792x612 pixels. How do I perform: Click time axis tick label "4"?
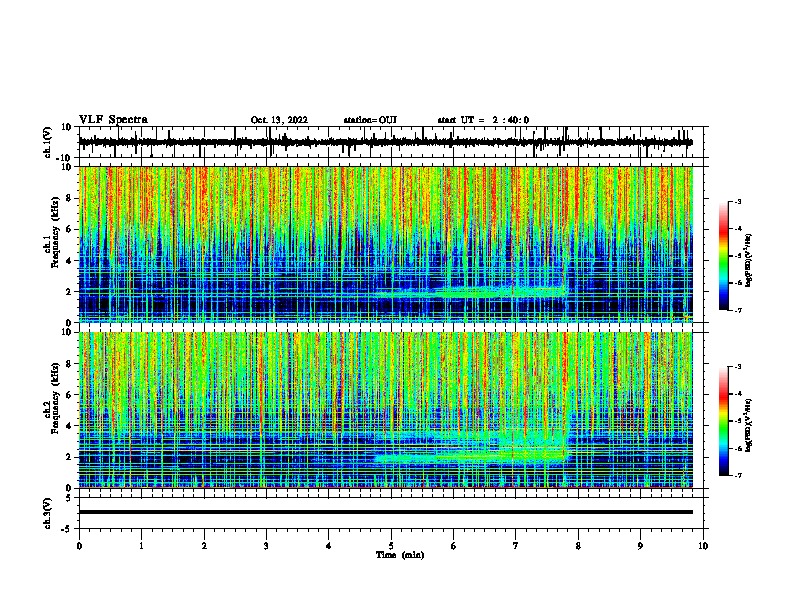click(x=329, y=546)
